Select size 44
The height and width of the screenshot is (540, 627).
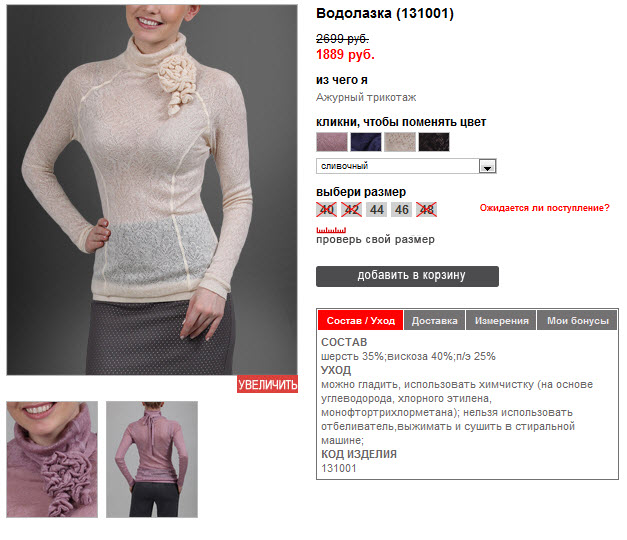point(377,210)
